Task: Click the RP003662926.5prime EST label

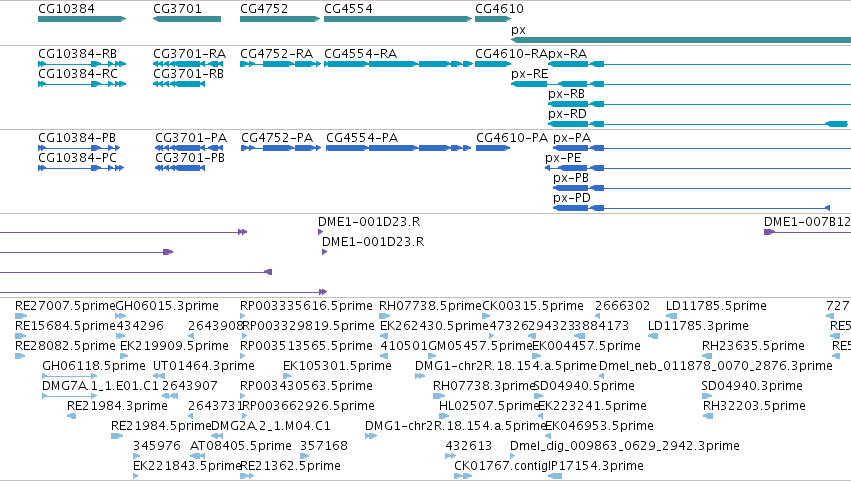Action: (x=309, y=406)
